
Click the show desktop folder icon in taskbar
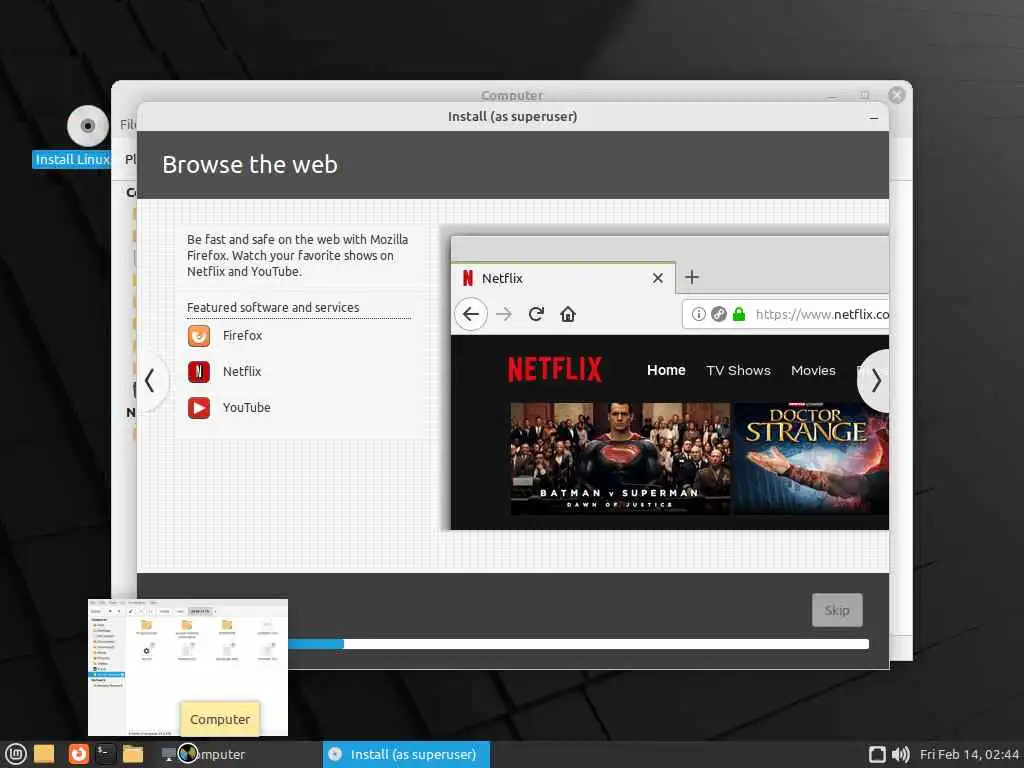point(44,754)
